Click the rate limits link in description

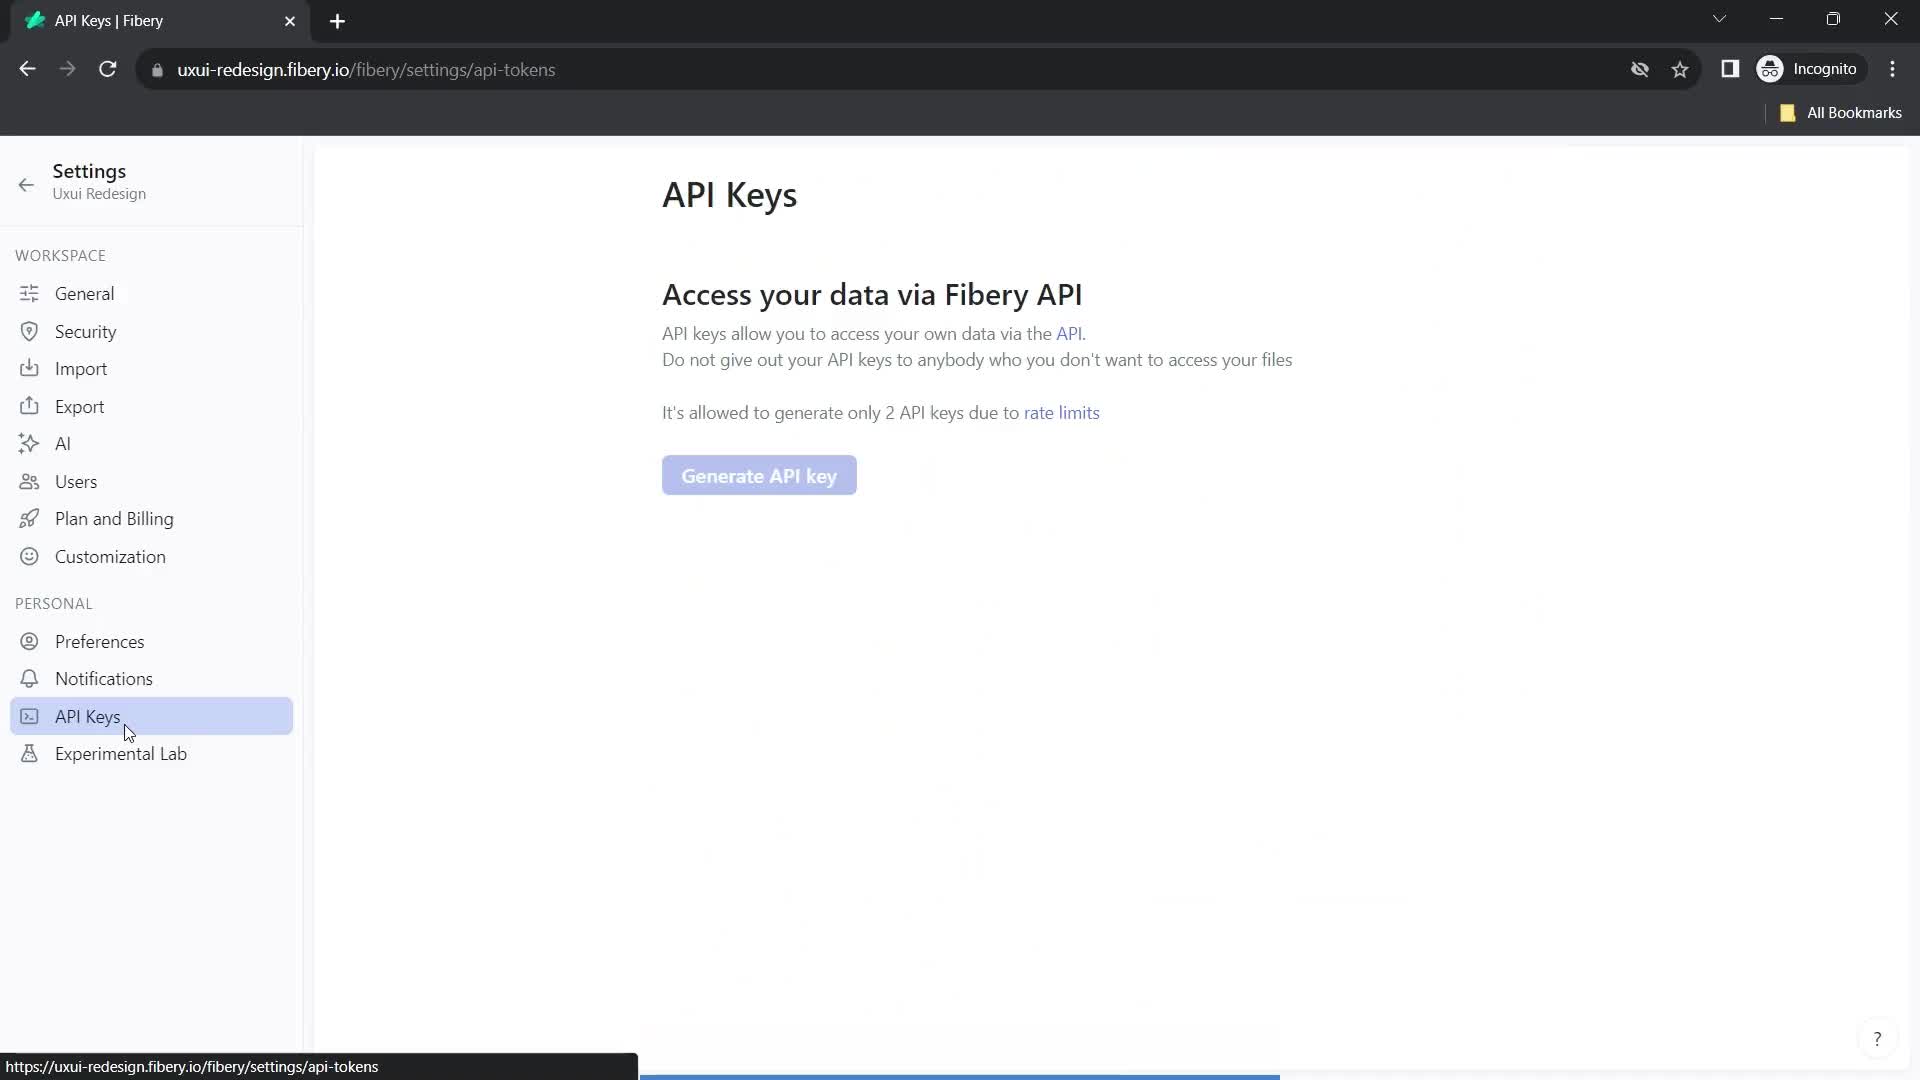pyautogui.click(x=1062, y=413)
